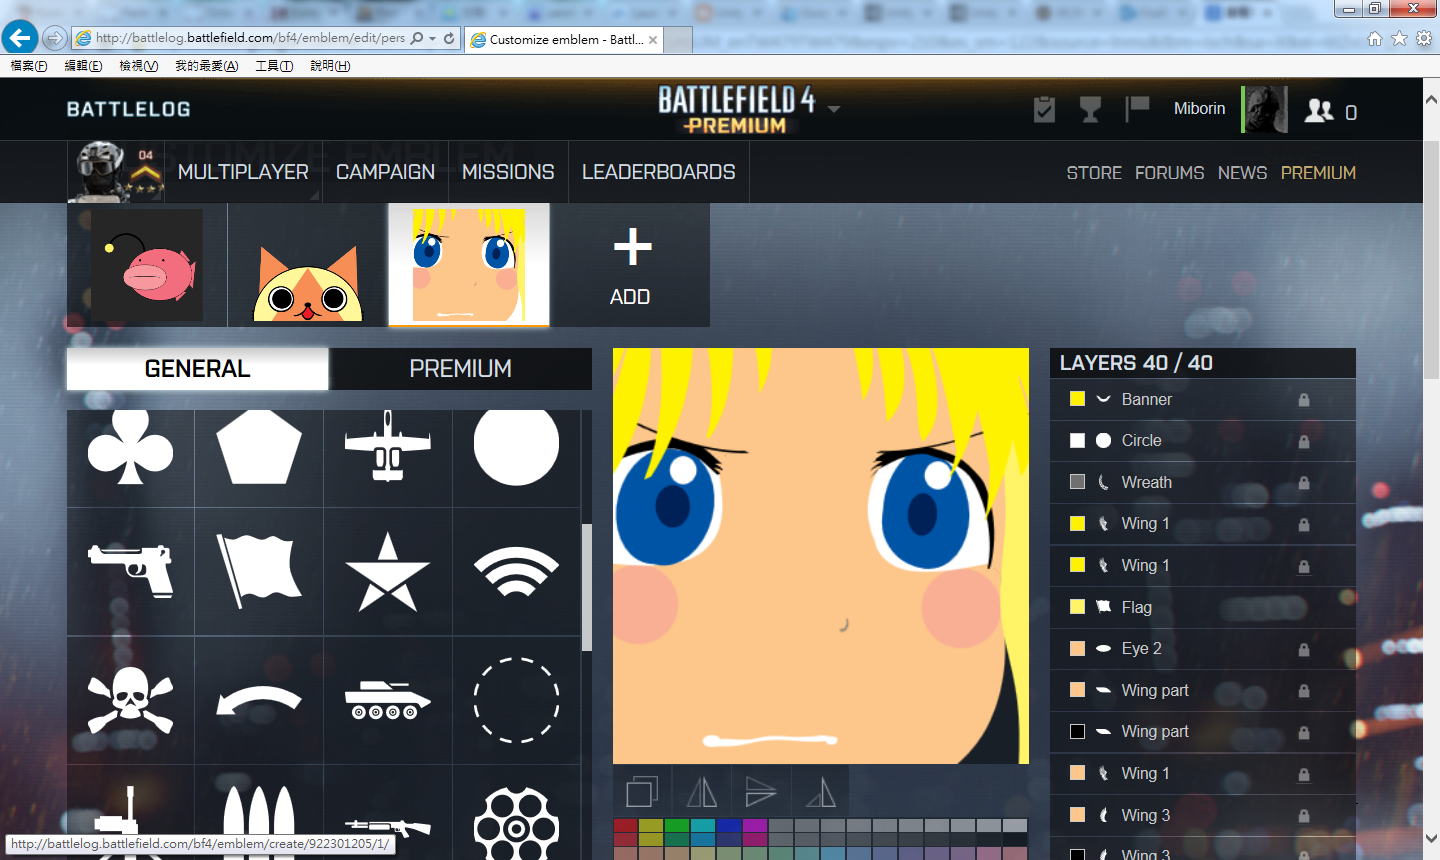Open the MULTIPLAYER navigation menu
Viewport: 1440px width, 860px height.
[x=243, y=172]
